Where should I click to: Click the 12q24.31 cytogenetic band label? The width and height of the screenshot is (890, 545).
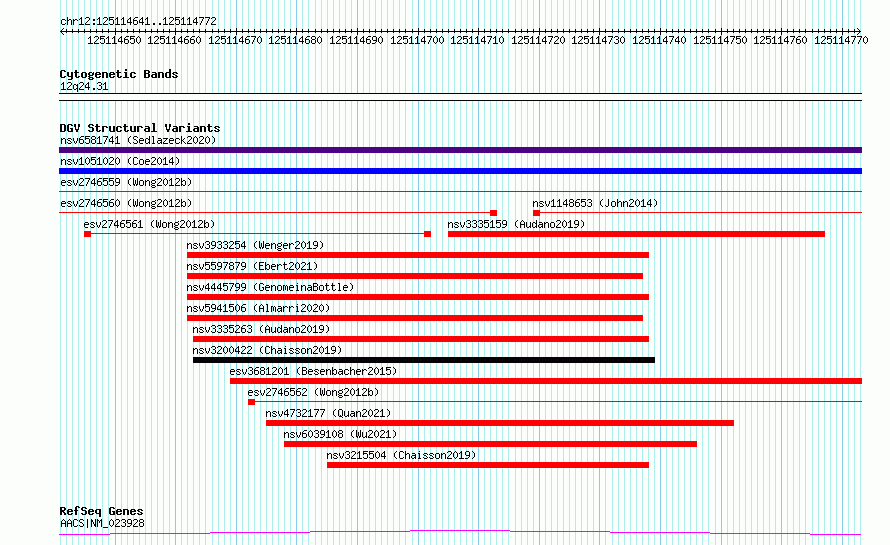tap(84, 86)
